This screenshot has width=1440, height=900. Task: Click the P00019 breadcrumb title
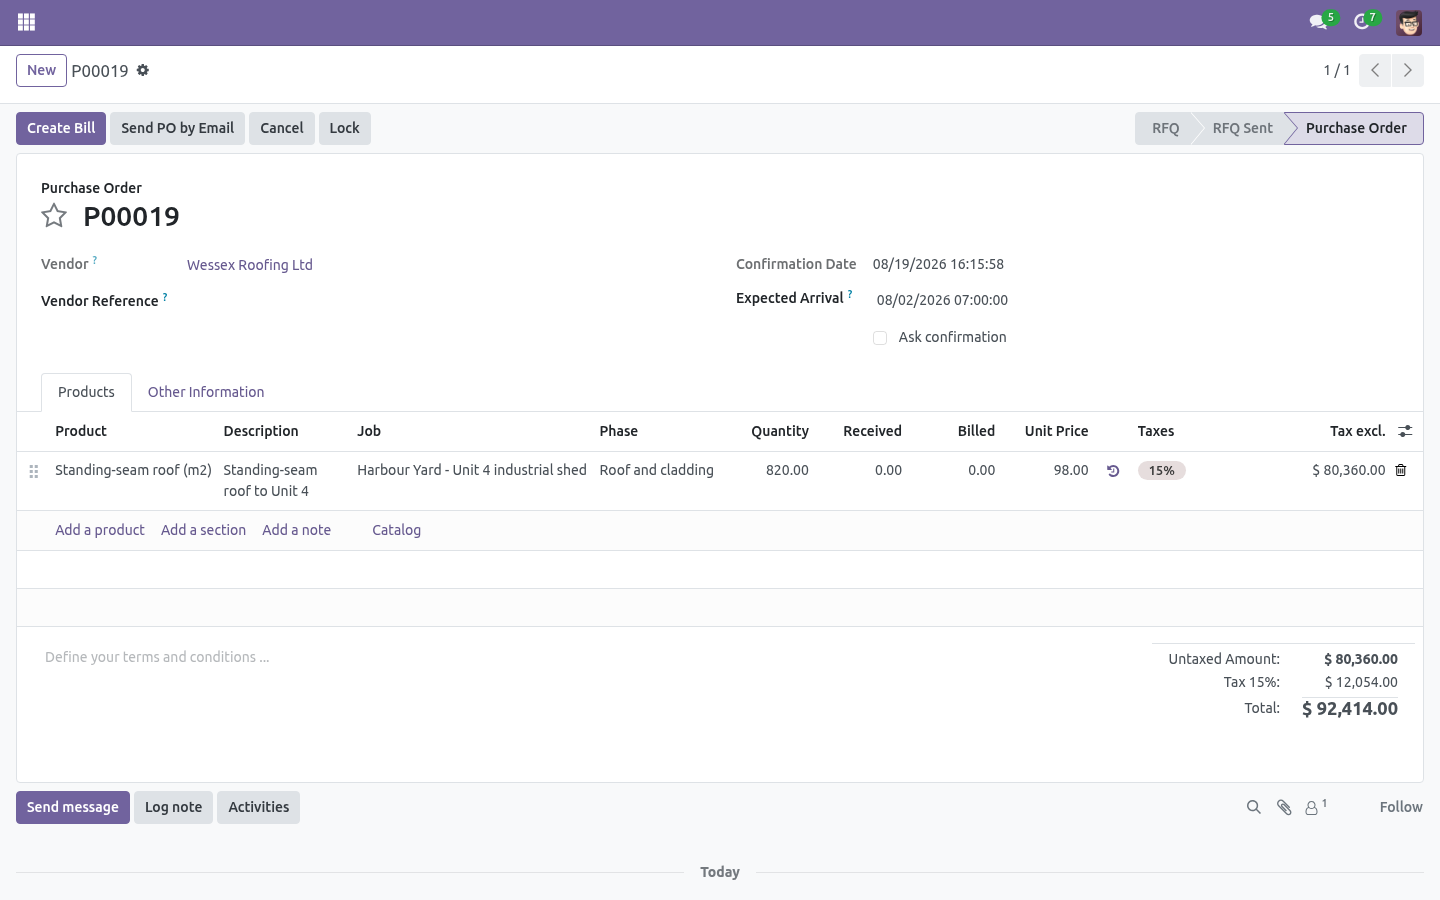[x=100, y=71]
